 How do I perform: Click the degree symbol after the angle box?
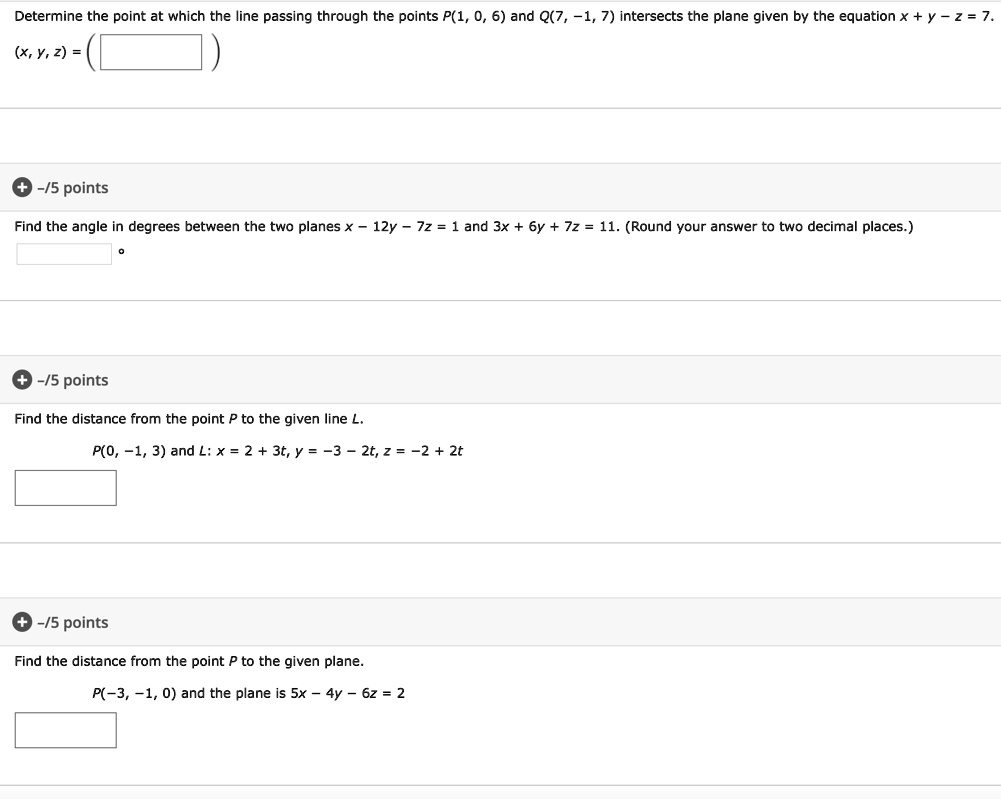coord(121,253)
